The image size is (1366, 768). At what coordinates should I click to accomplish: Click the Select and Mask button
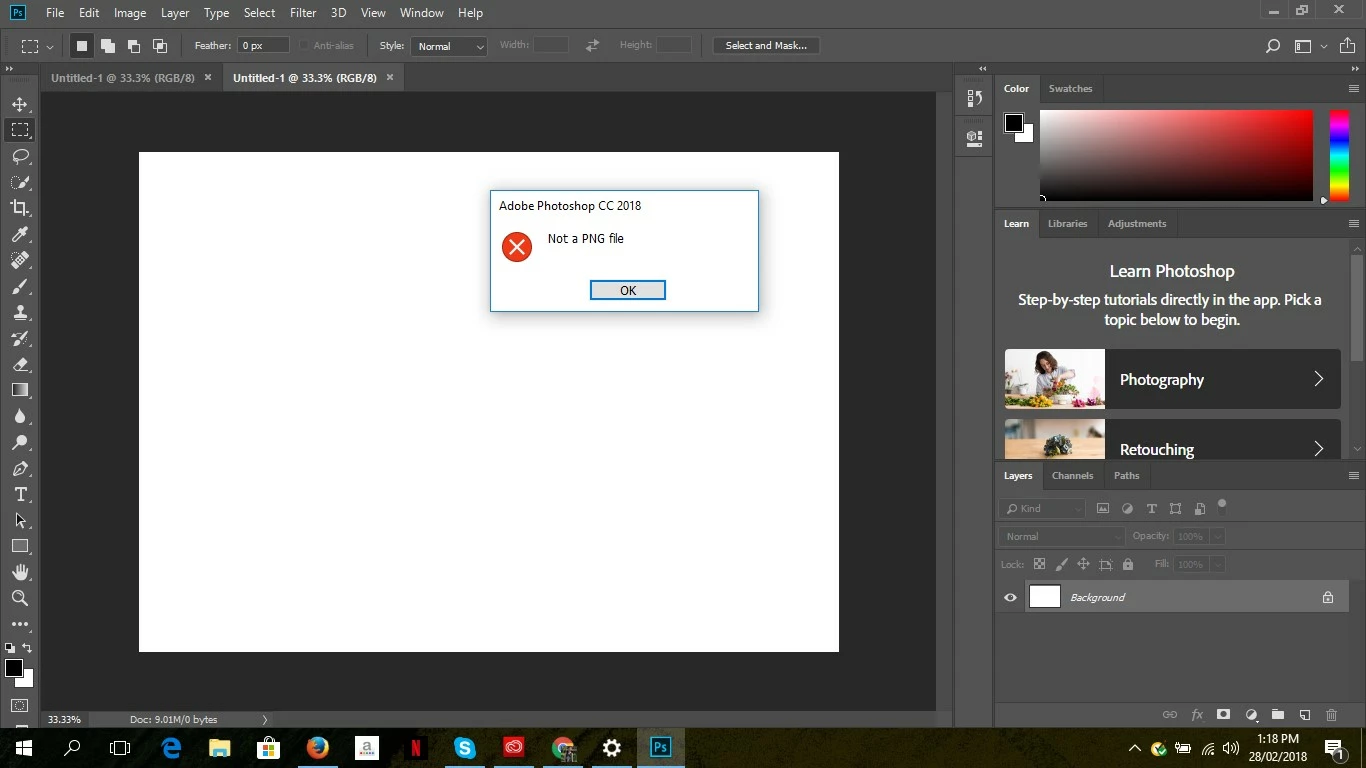point(766,46)
